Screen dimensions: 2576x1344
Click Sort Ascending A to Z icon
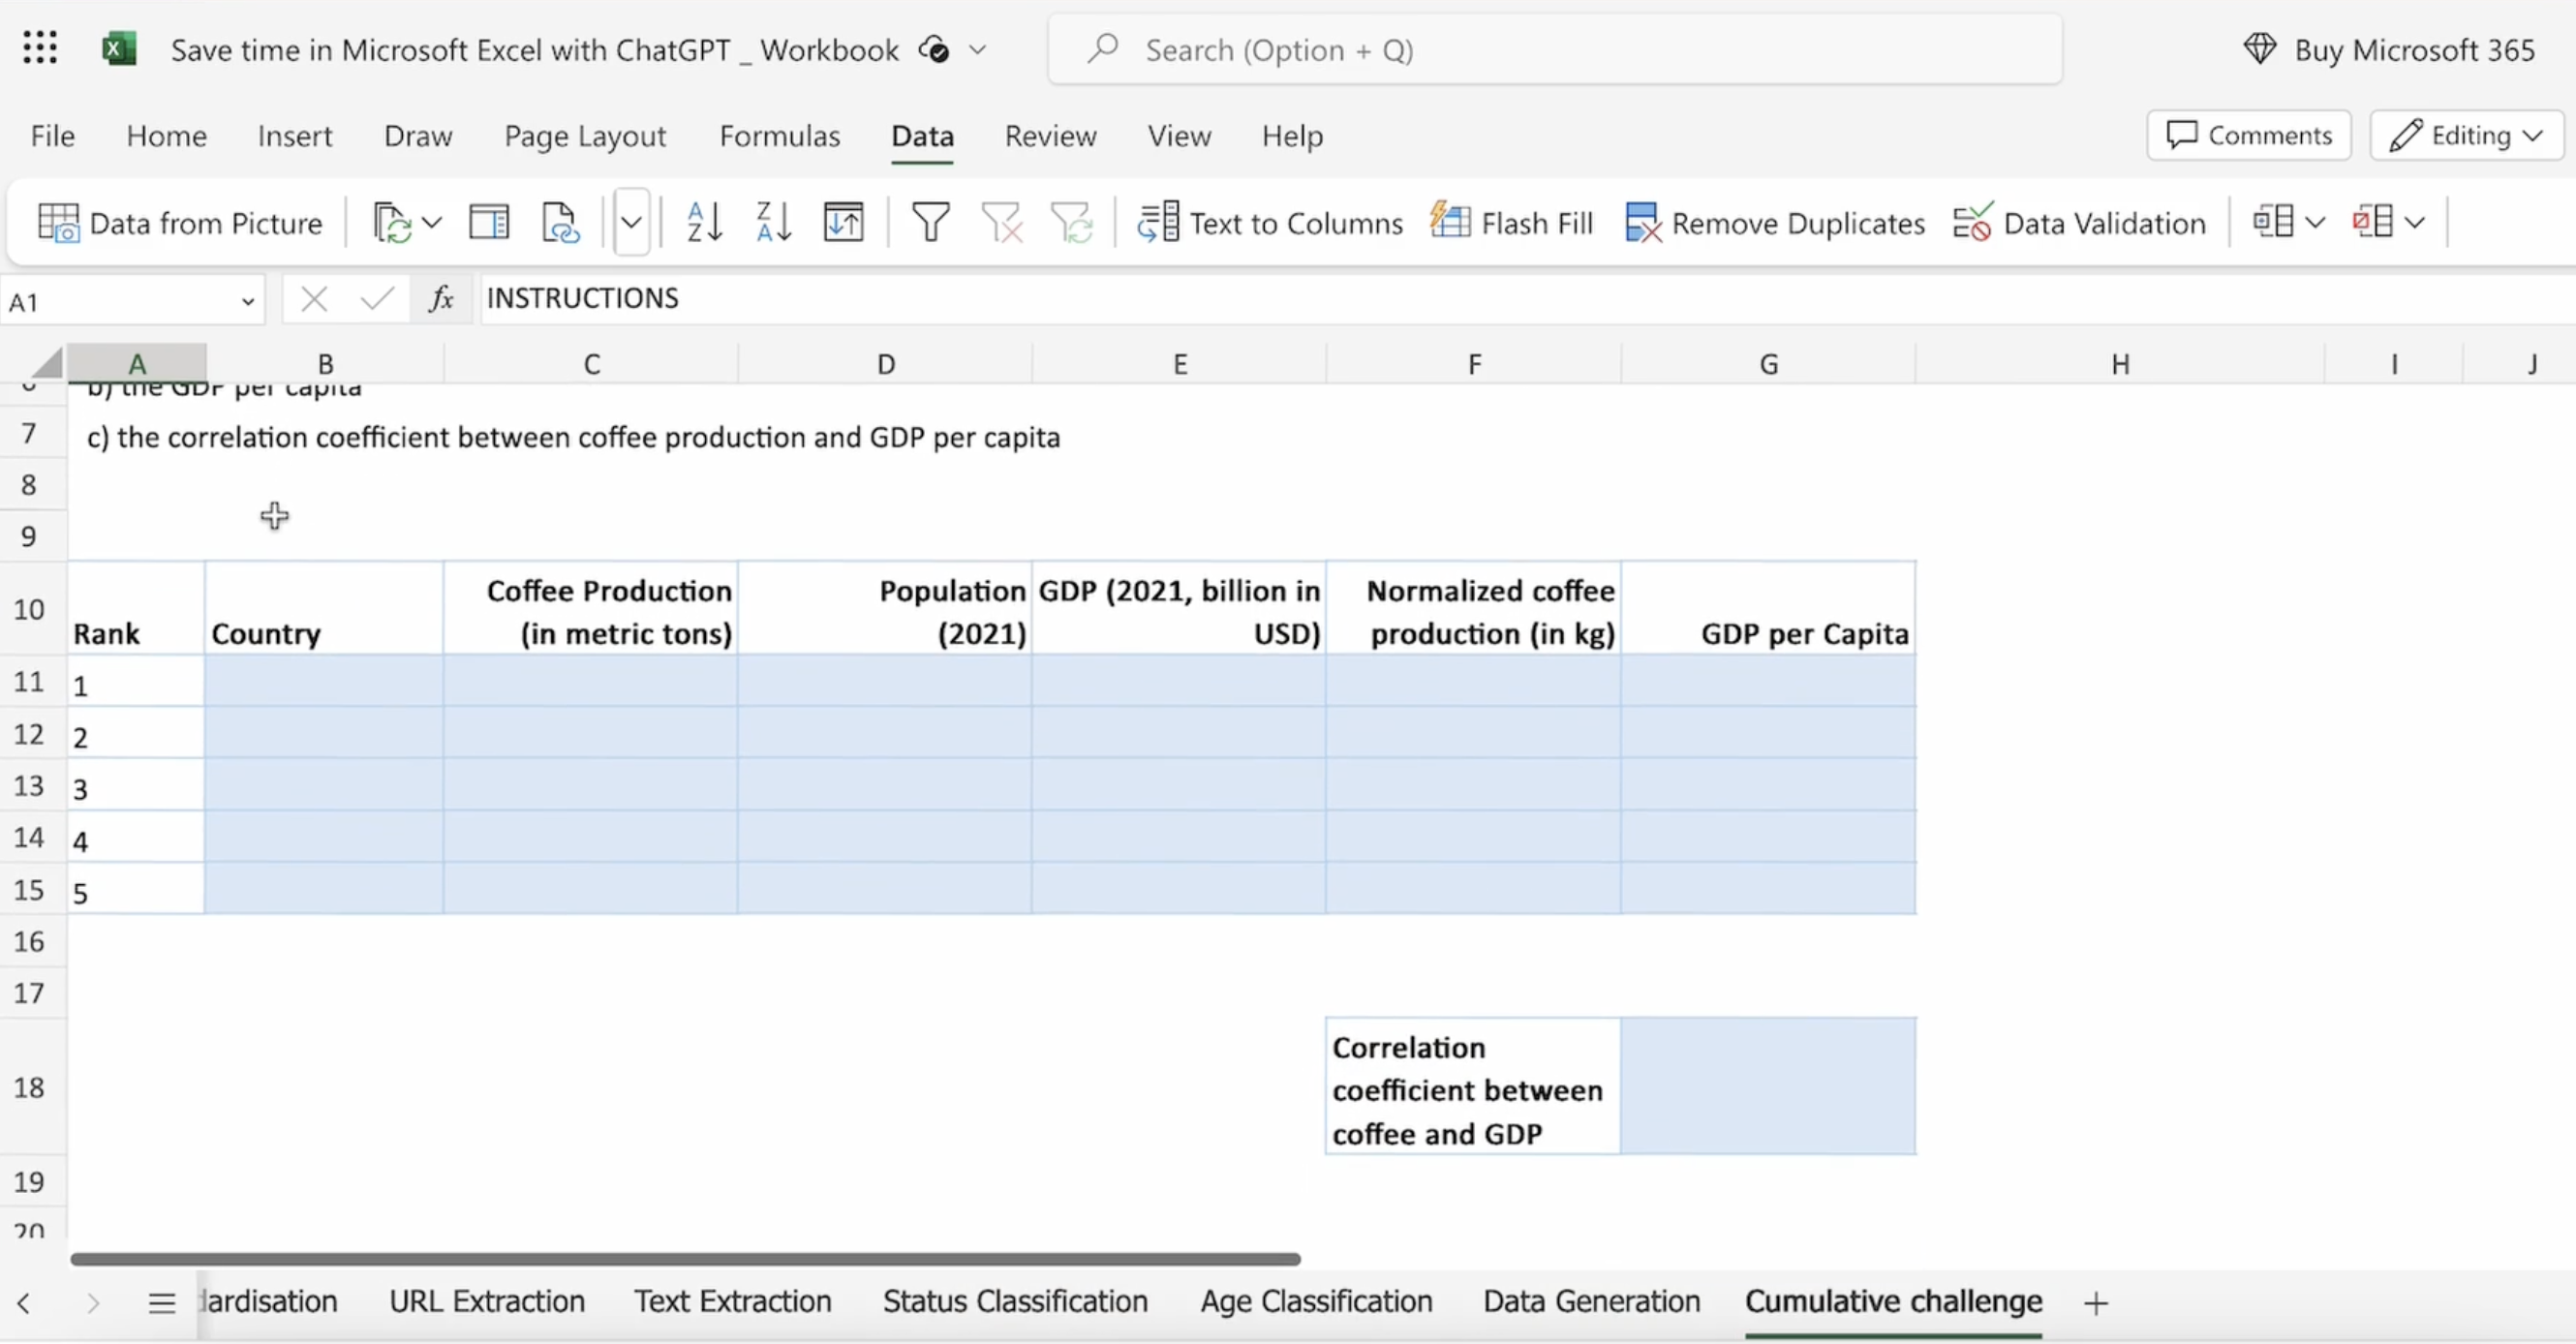704,222
